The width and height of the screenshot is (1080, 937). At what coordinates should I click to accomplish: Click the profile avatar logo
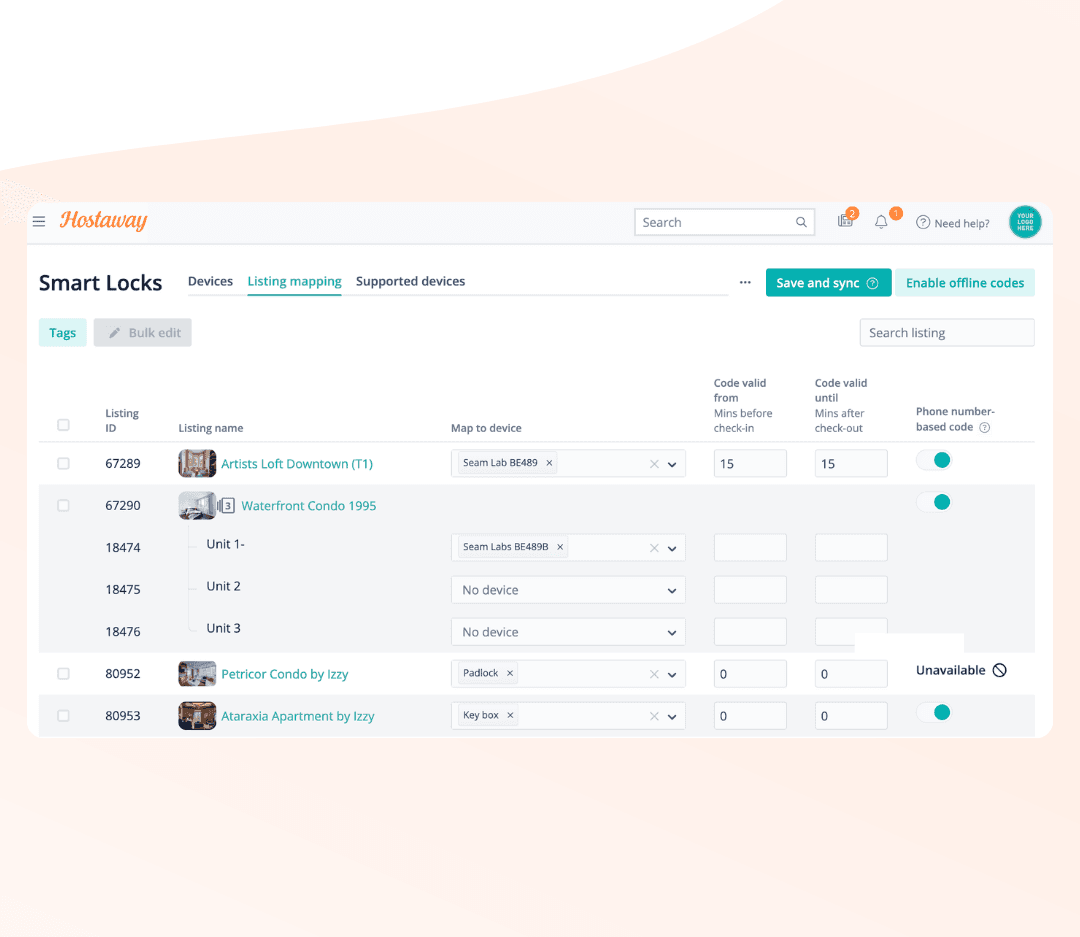(1024, 222)
